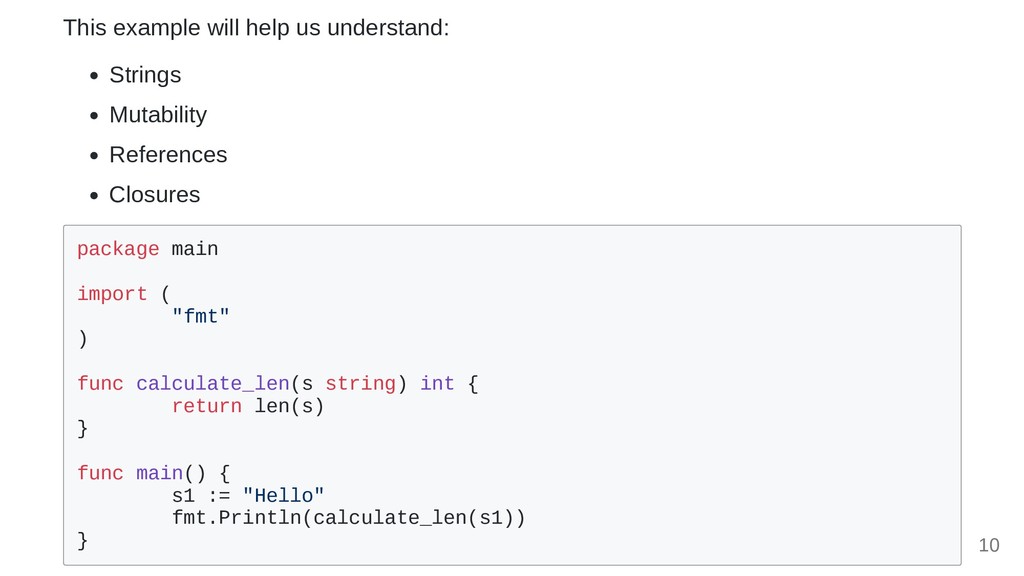Click the closing brace of main function
The width and height of the screenshot is (1024, 576).
pos(82,541)
